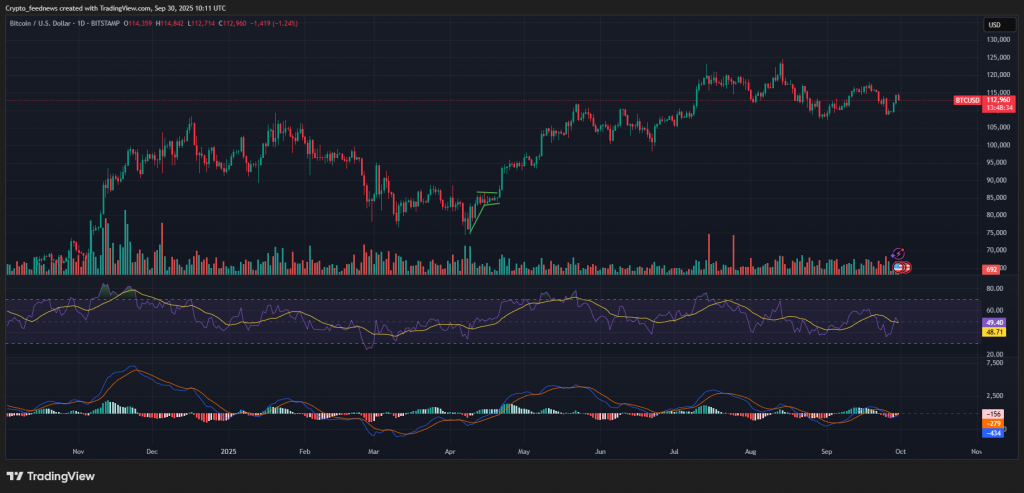Click the purple lightning event icon
1024x493 pixels.
[x=898, y=254]
